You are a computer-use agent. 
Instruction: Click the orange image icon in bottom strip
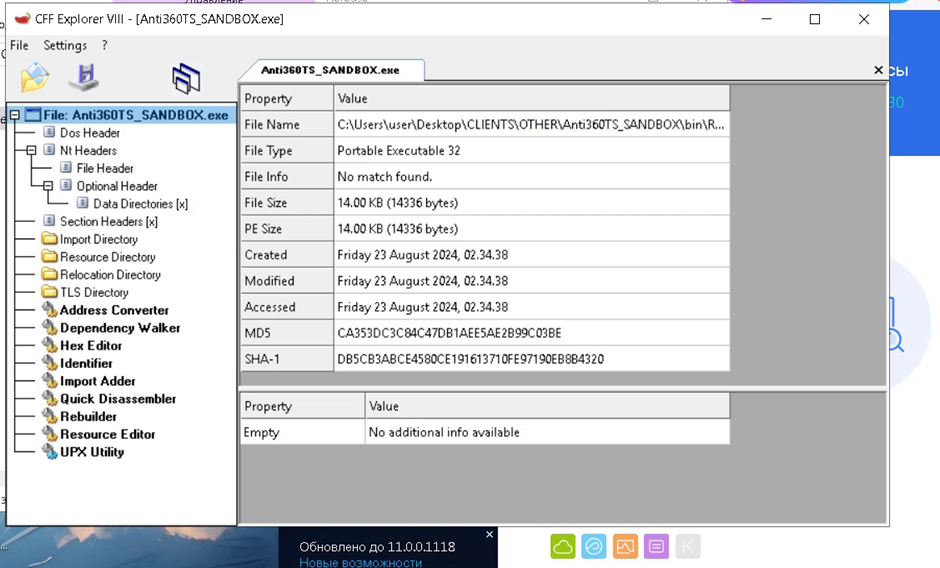tap(625, 546)
